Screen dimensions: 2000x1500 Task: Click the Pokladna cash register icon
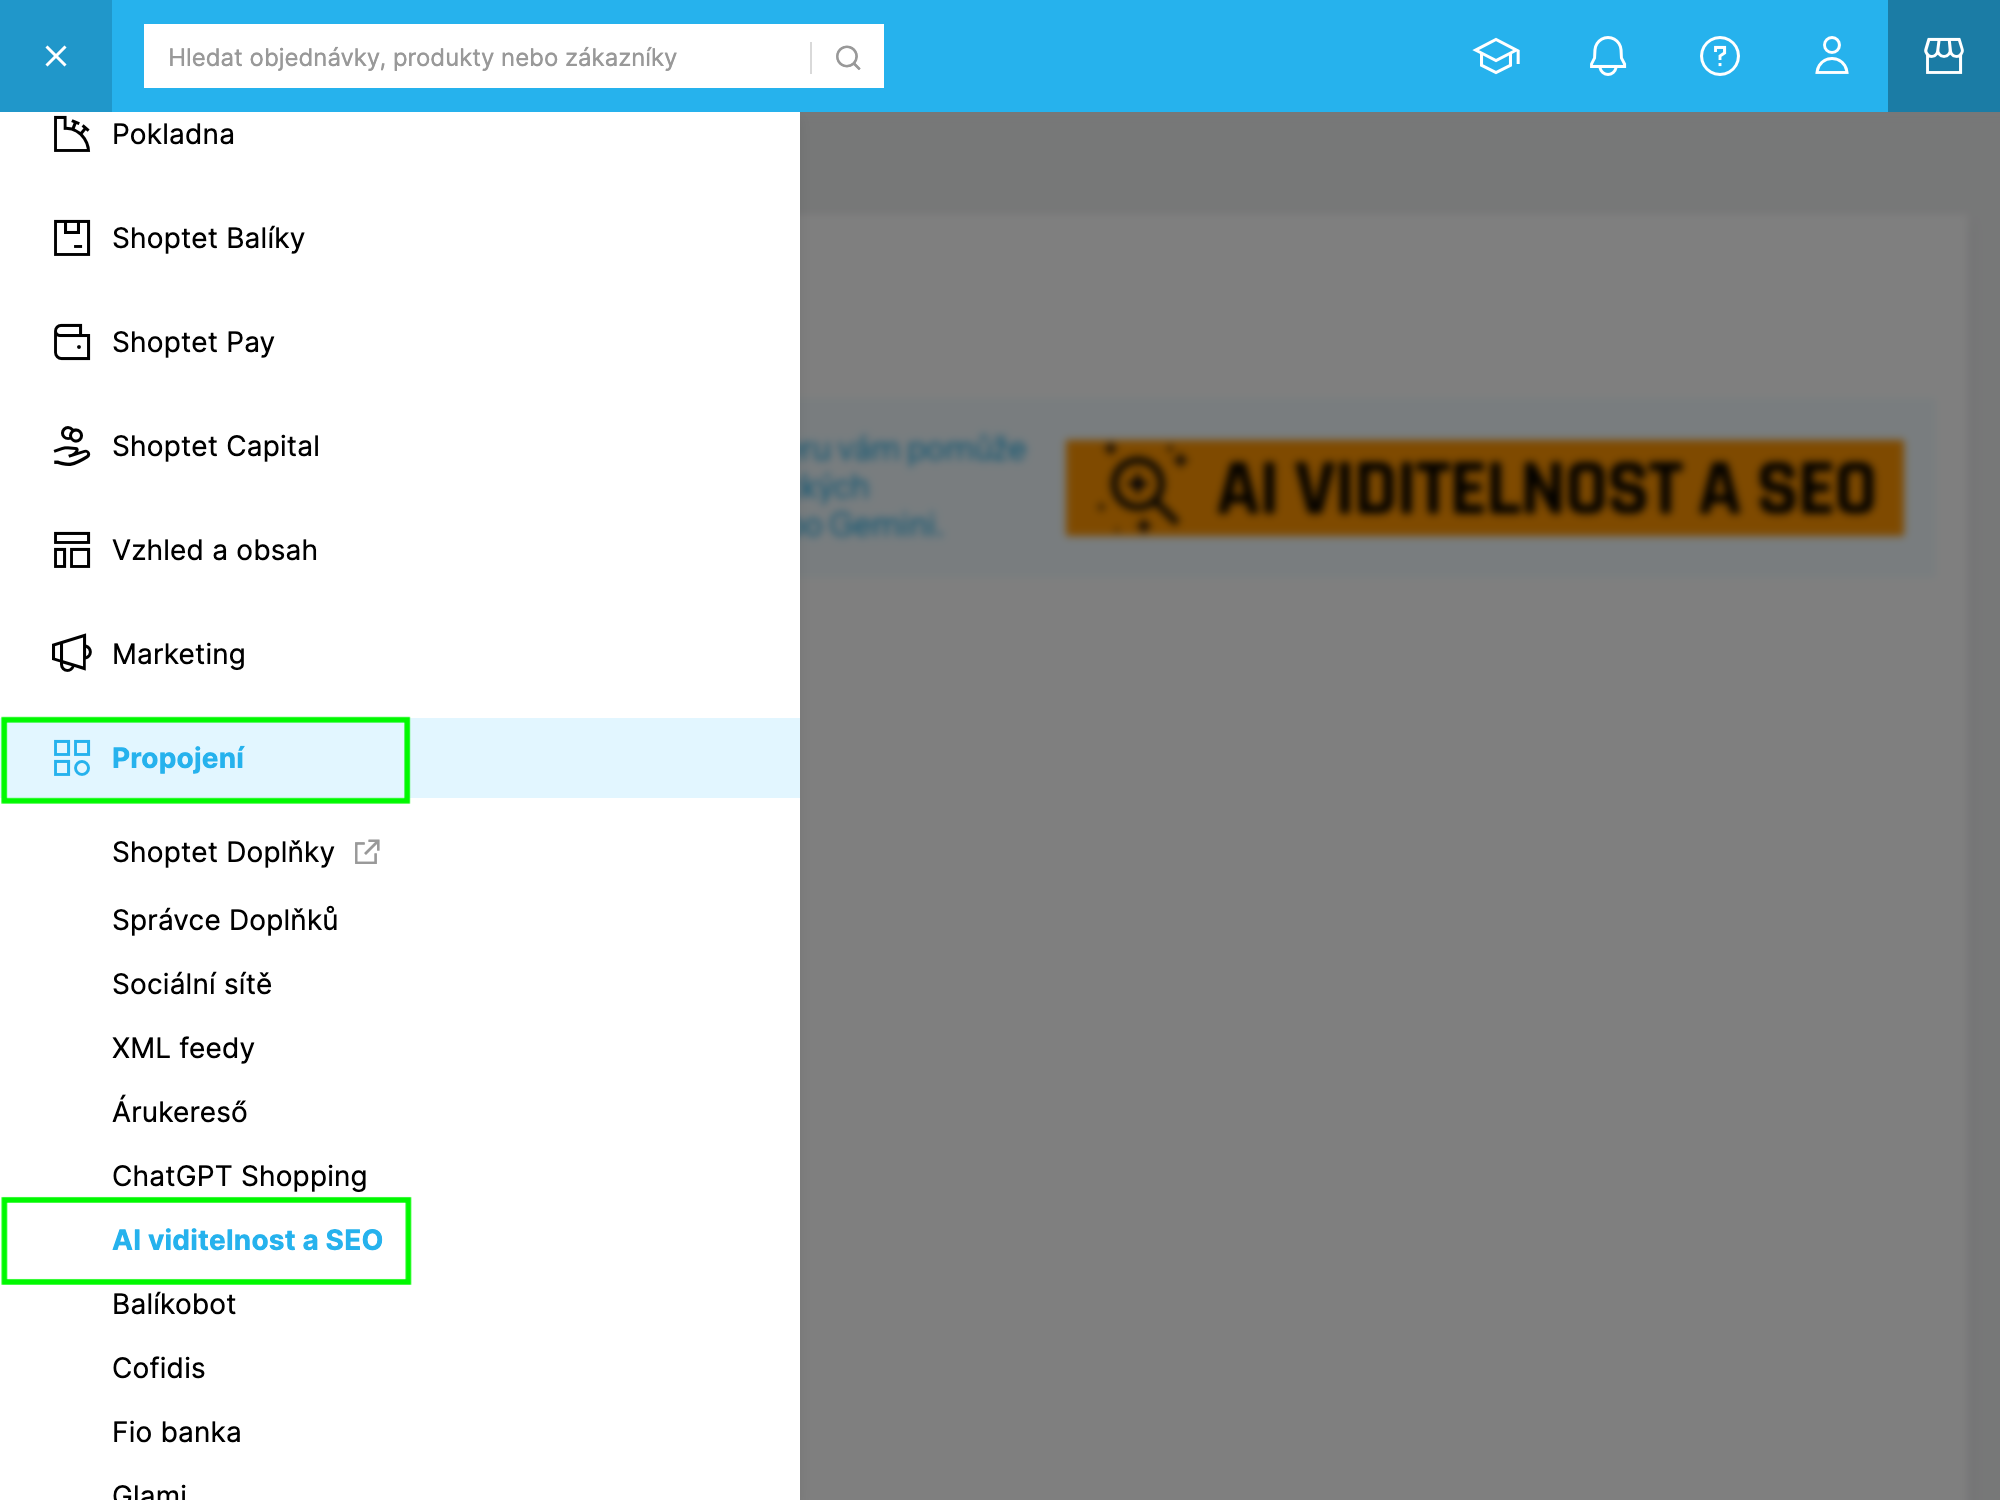point(72,134)
